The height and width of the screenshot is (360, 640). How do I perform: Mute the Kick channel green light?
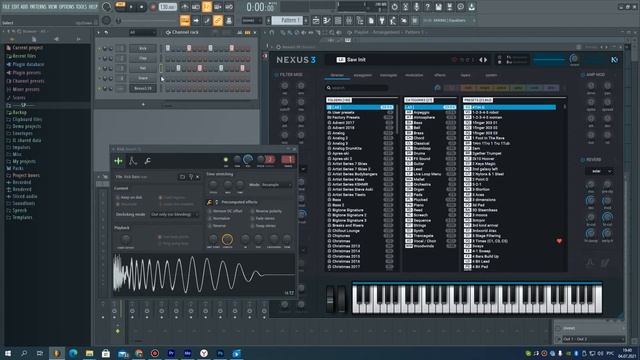tap(99, 49)
